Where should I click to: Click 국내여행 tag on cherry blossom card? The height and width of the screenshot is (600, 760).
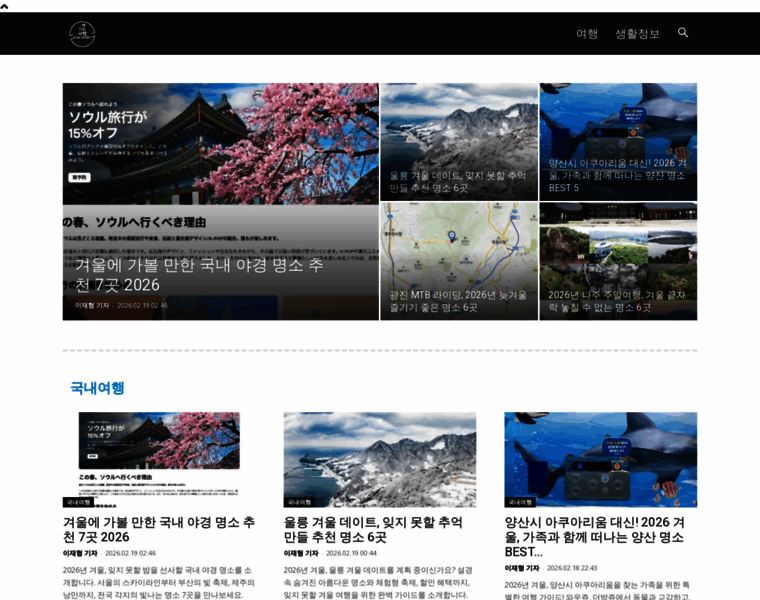tap(78, 502)
